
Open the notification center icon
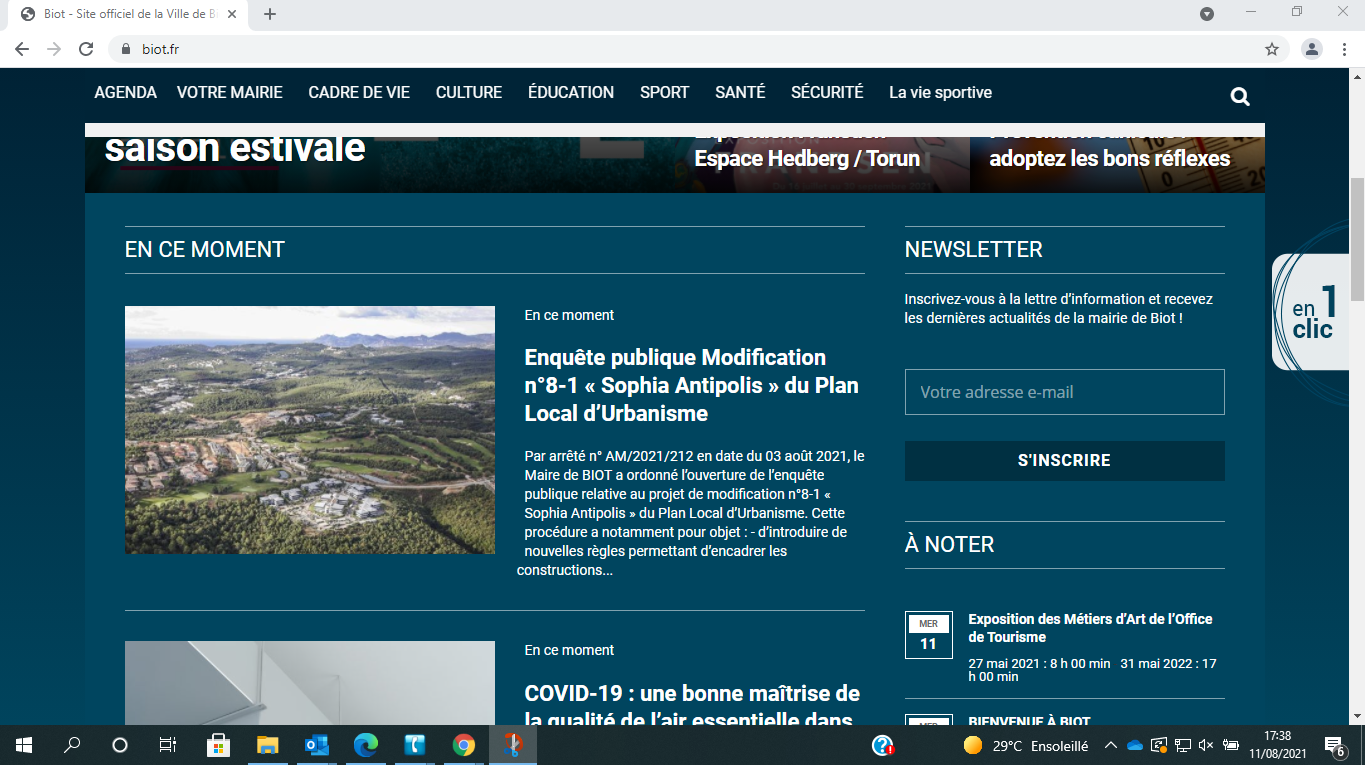click(x=1334, y=745)
